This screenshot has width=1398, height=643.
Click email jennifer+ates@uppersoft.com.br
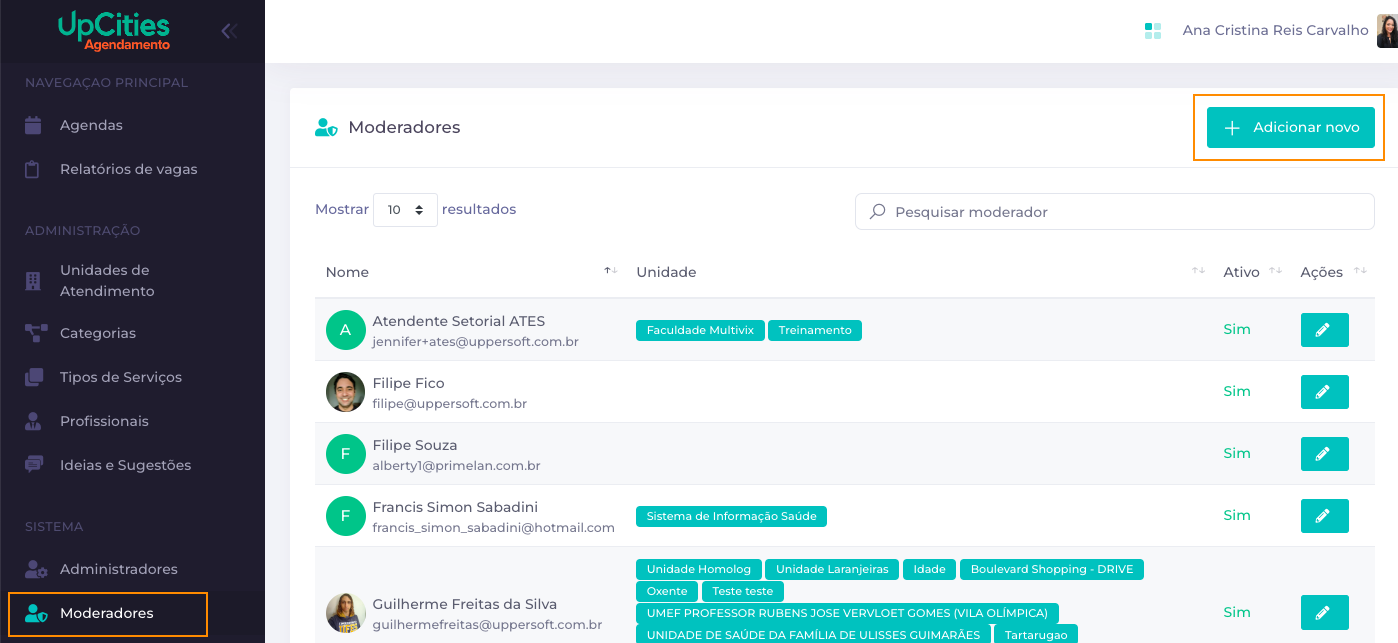pyautogui.click(x=476, y=342)
